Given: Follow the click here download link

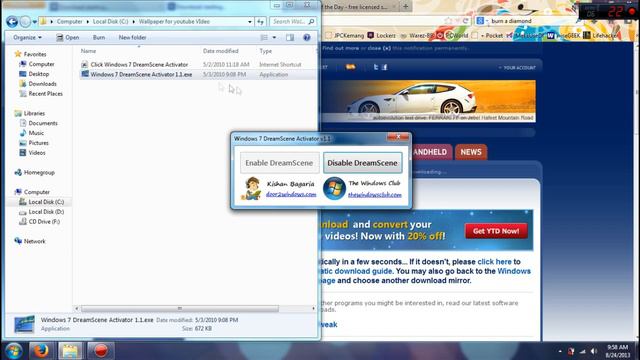Looking at the screenshot, I should coord(494,262).
